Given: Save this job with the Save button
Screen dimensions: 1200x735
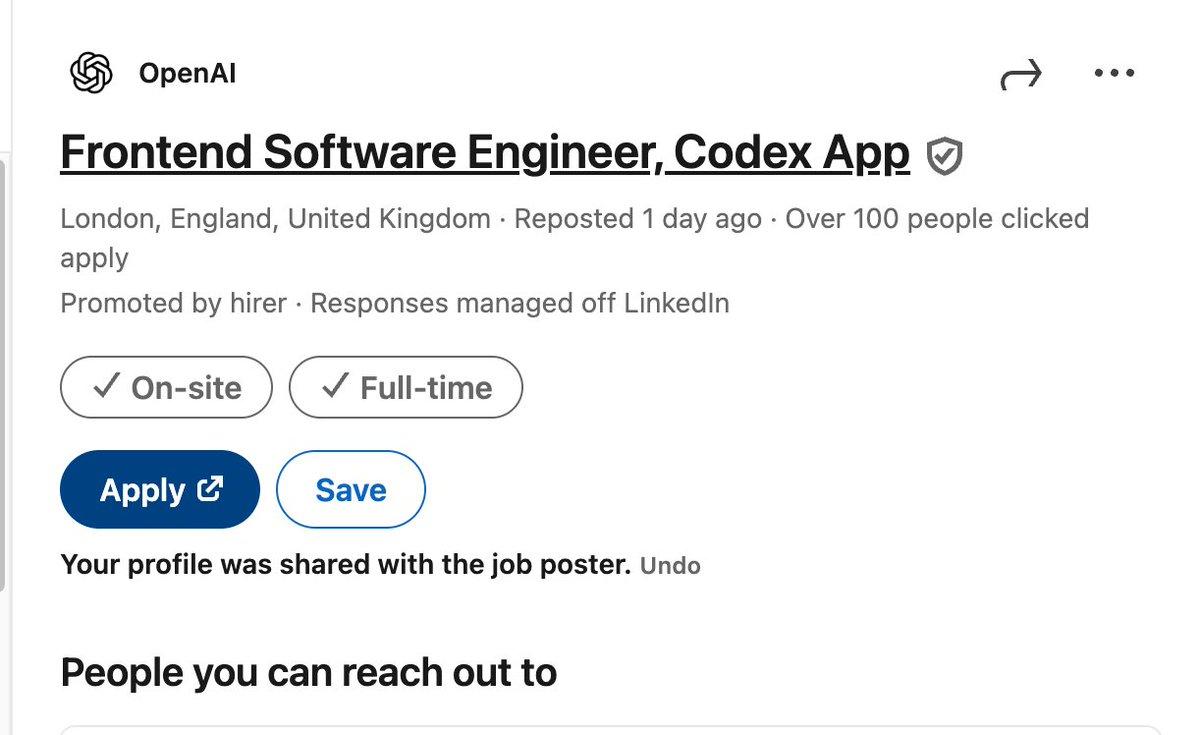Looking at the screenshot, I should point(350,489).
